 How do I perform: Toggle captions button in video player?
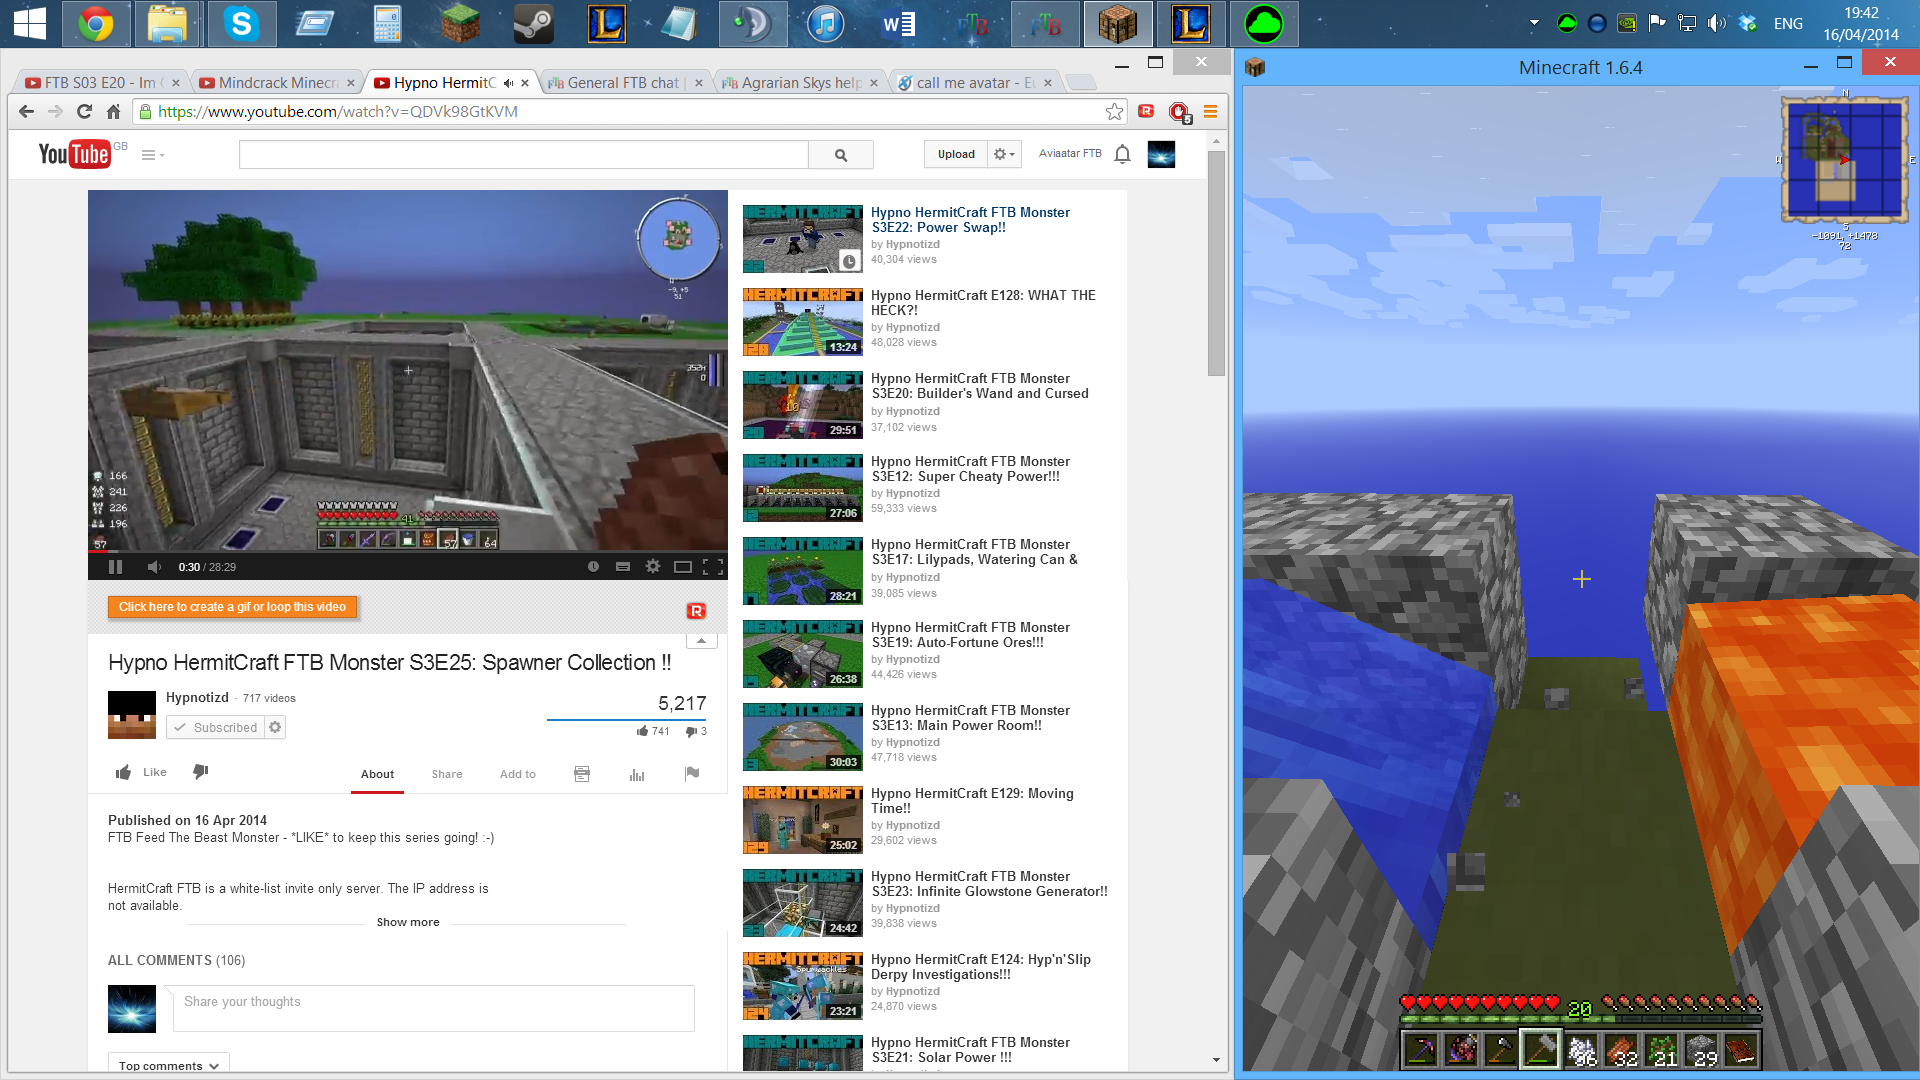click(x=623, y=567)
